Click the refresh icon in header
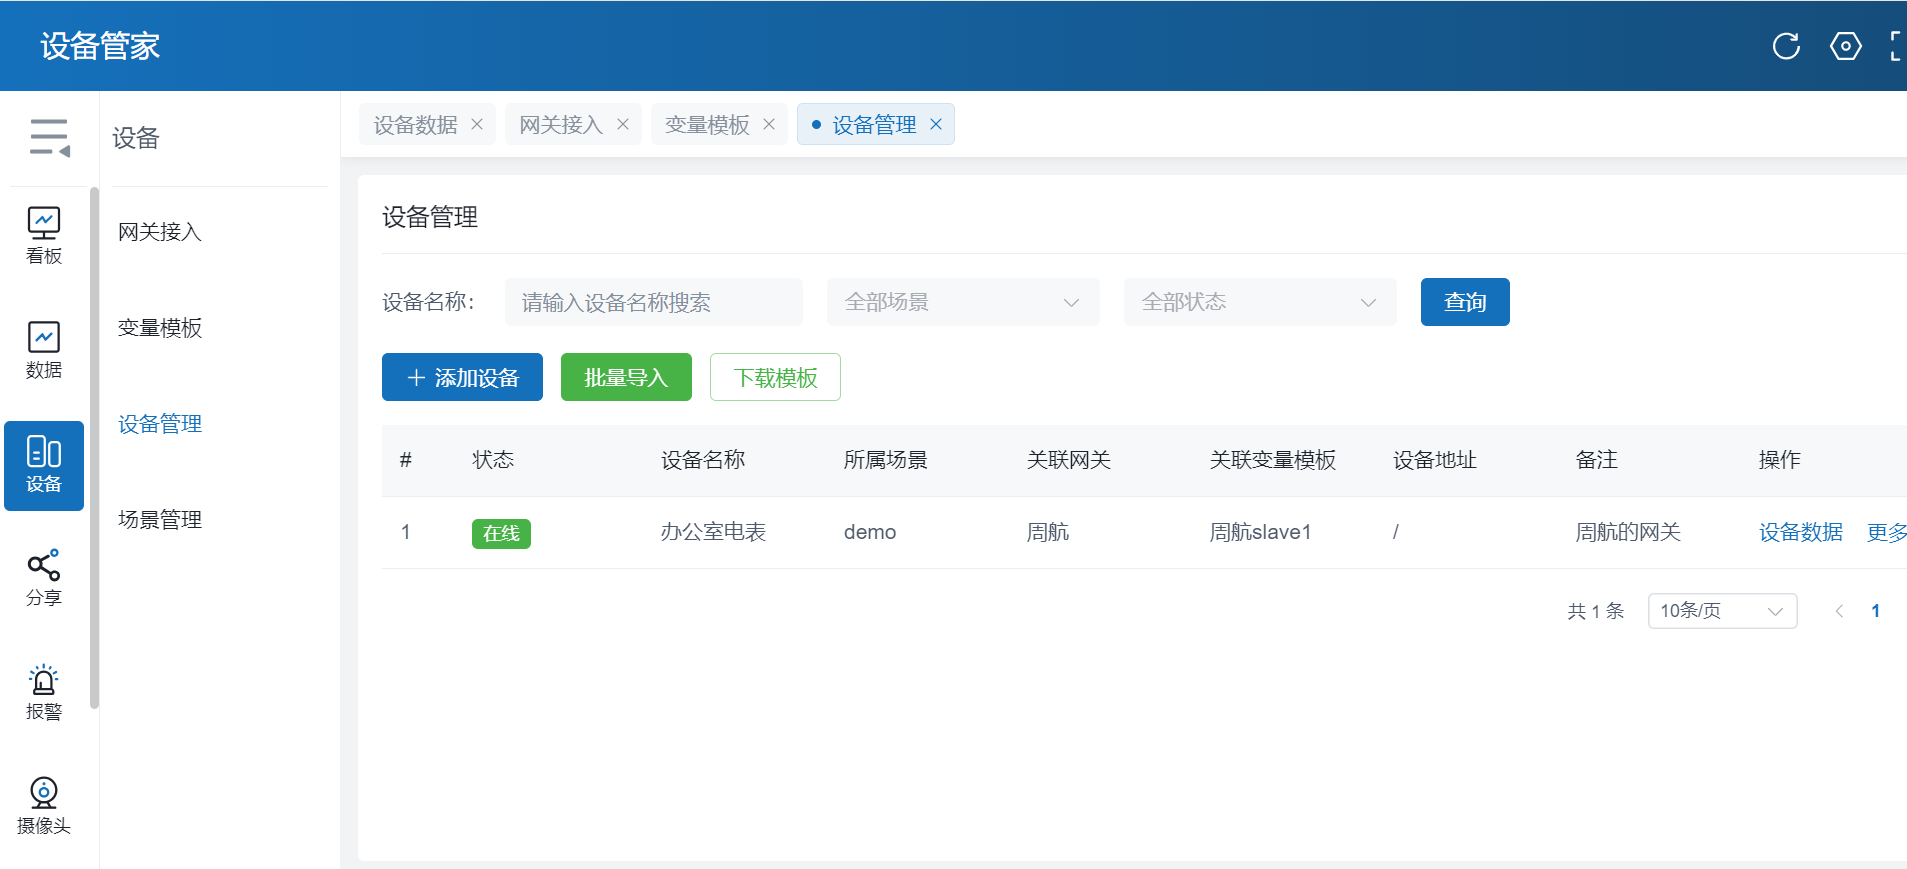 [1786, 46]
